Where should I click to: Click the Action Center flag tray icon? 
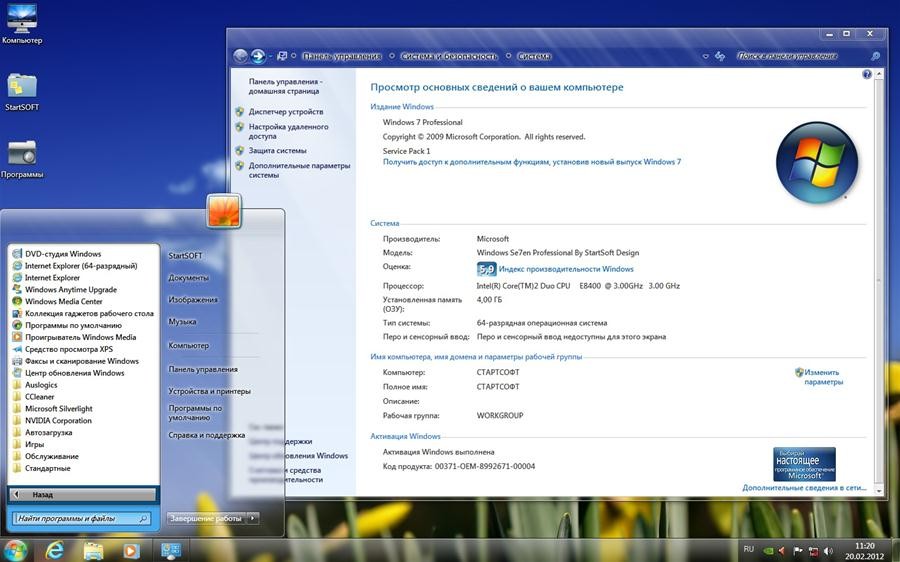(798, 551)
